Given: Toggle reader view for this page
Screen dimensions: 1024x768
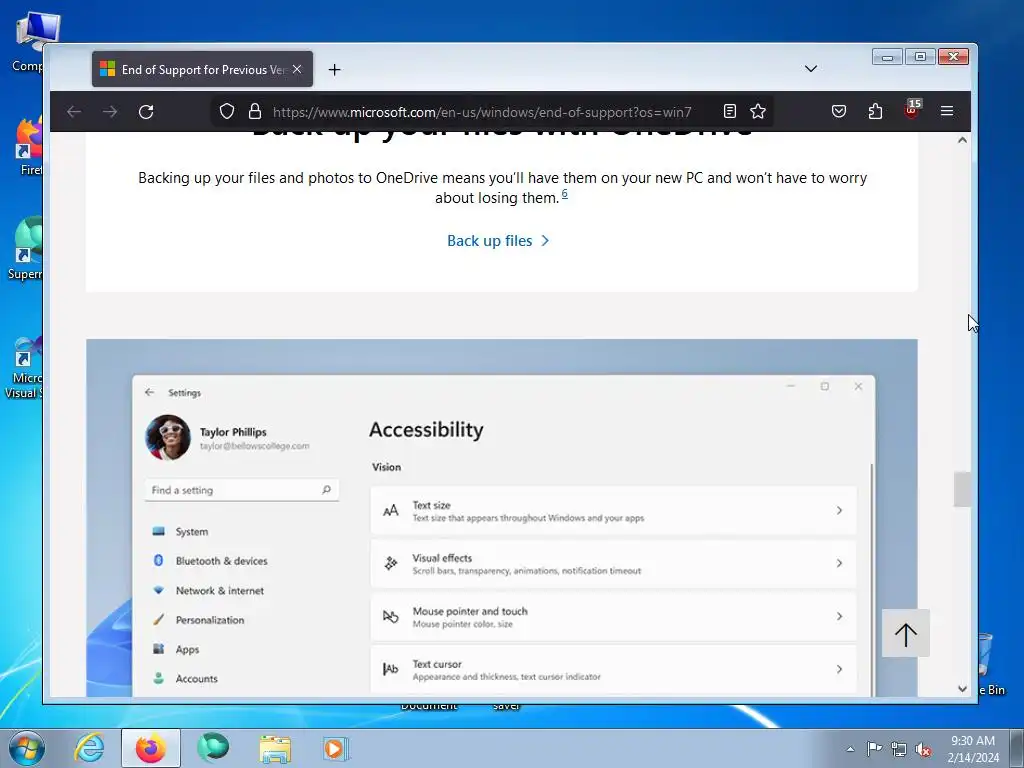Looking at the screenshot, I should pyautogui.click(x=729, y=112).
